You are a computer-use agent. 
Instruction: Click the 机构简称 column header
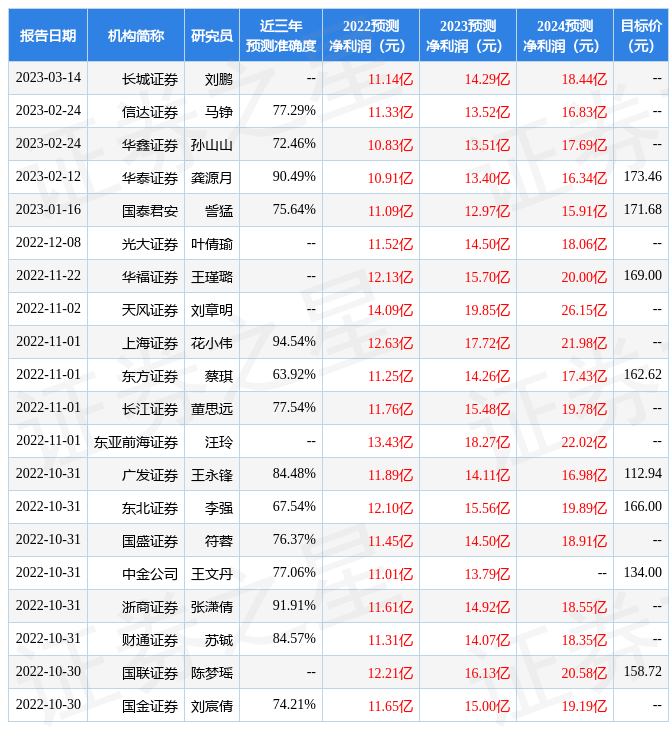pos(136,36)
